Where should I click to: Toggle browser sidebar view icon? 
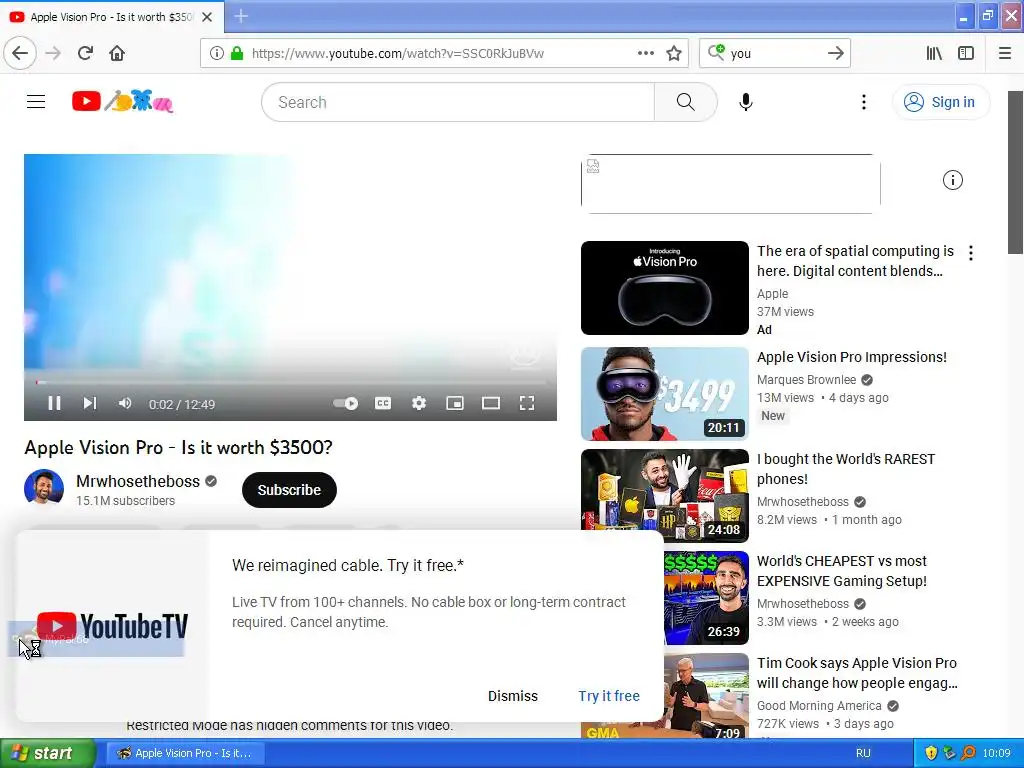[966, 53]
